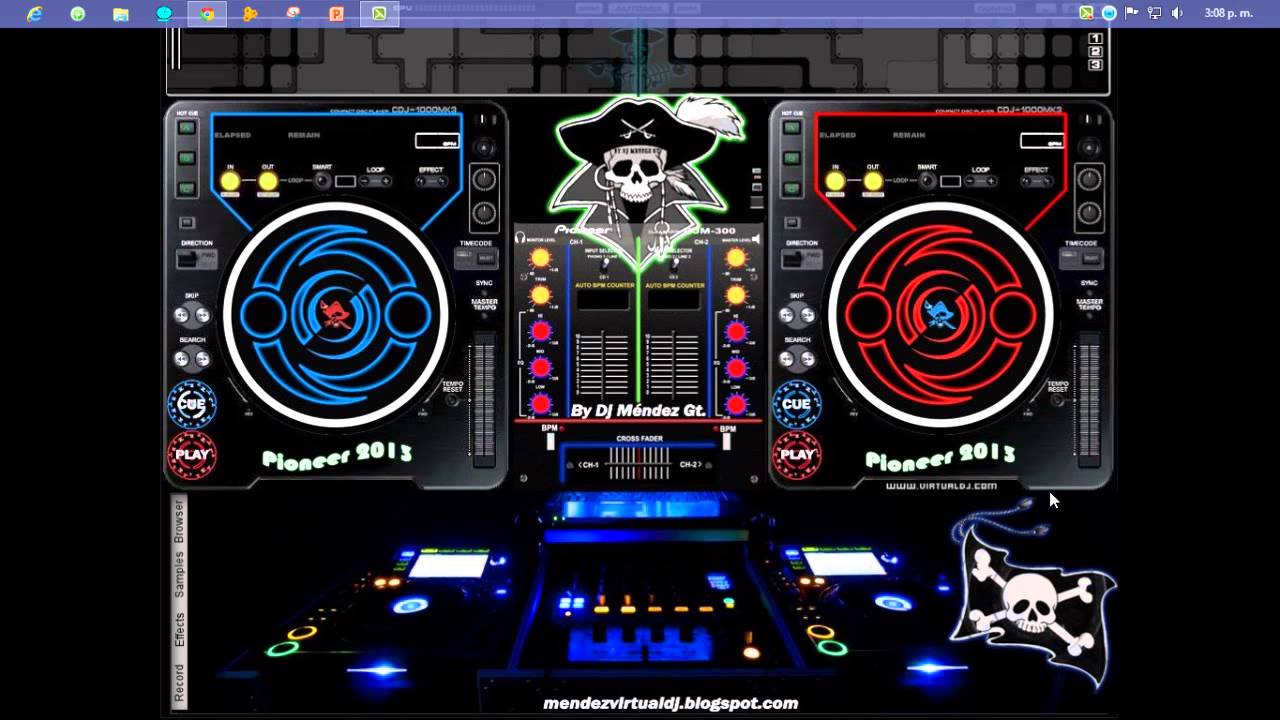
Task: Trigger third HOT CUE on right deck
Action: point(792,188)
